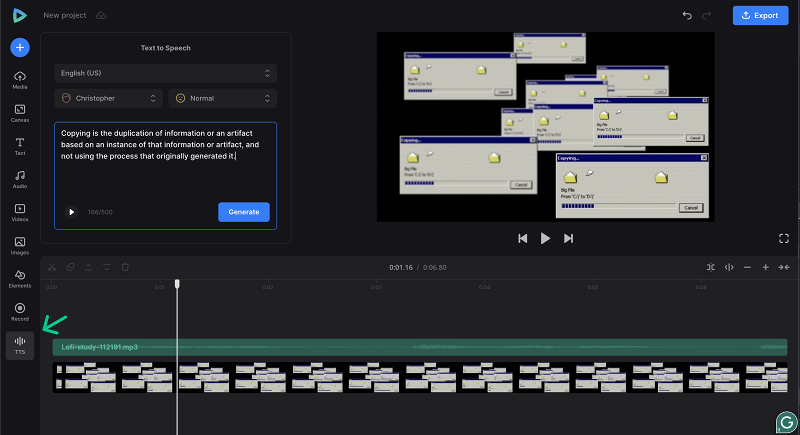Screen dimensions: 800x435
Task: Select the TTS sidebar tool
Action: [x=20, y=346]
